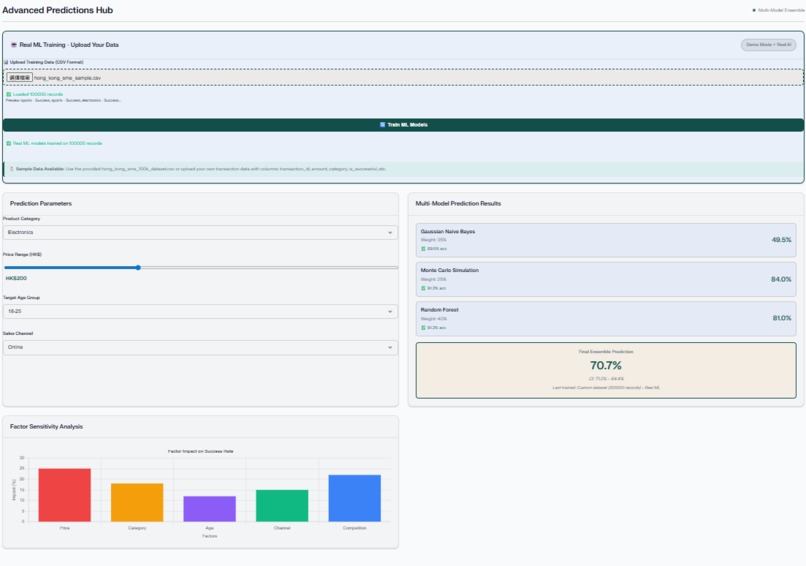The width and height of the screenshot is (806, 566).
Task: Click the Multi-Model Ensemble status dot
Action: click(x=754, y=10)
